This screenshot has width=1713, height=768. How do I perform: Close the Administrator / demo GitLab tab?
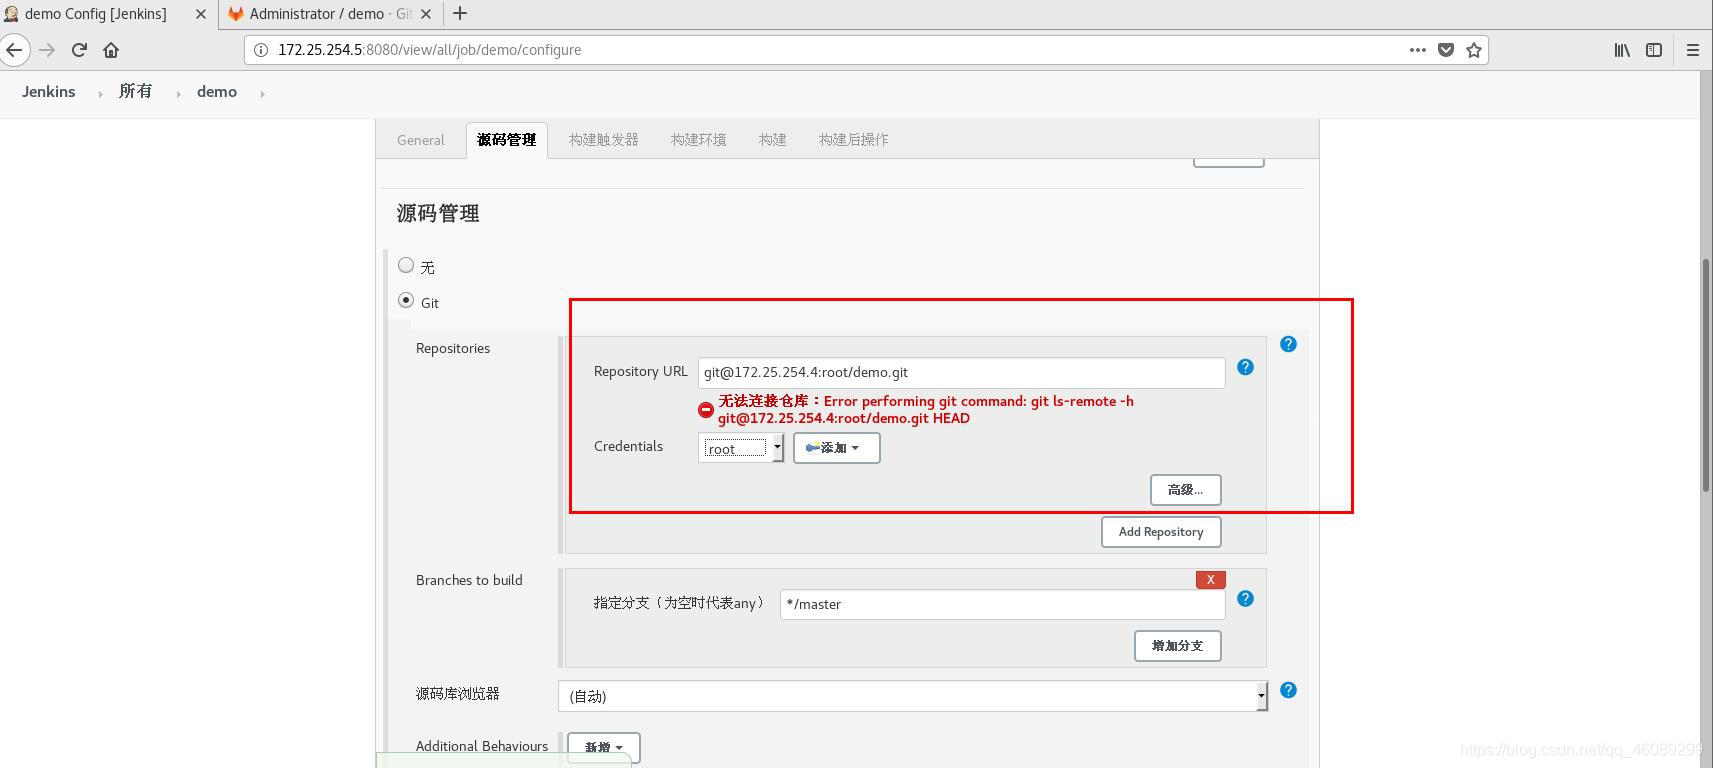click(x=426, y=14)
